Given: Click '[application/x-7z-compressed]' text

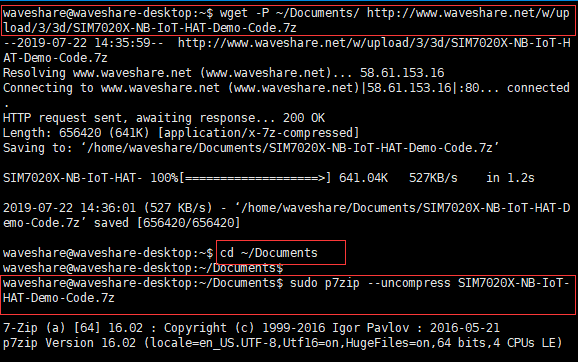Looking at the screenshot, I should [258, 133].
